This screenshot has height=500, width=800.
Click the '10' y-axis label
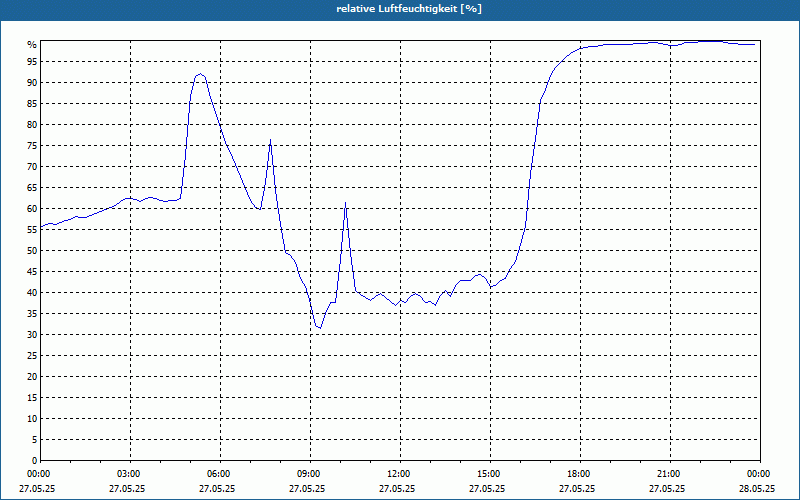click(x=32, y=419)
